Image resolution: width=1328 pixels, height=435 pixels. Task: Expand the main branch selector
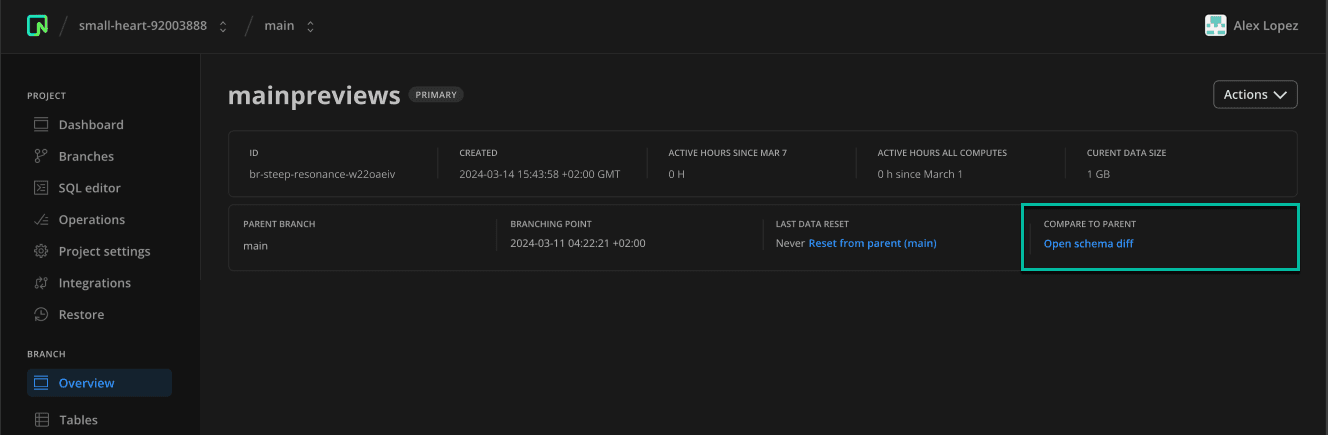[289, 26]
